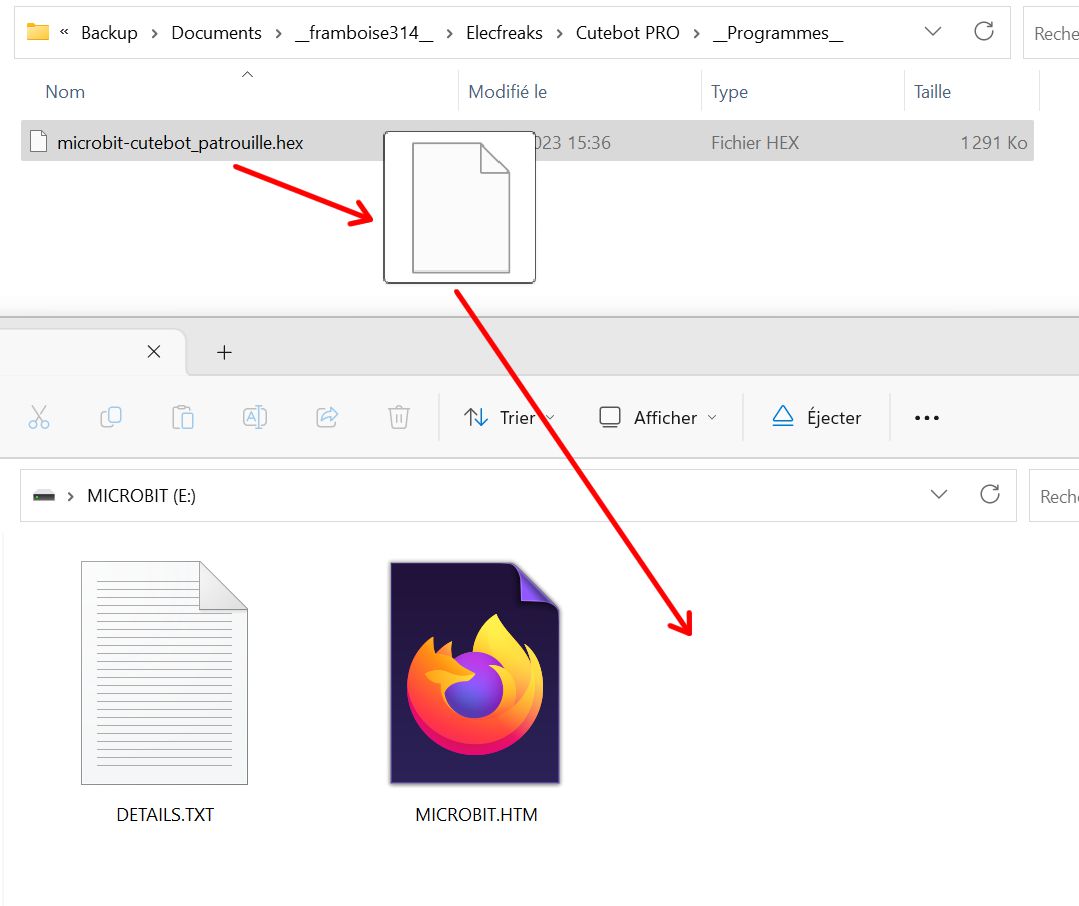Click the search box in MICROBIT window
The height and width of the screenshot is (906, 1079).
[1054, 496]
